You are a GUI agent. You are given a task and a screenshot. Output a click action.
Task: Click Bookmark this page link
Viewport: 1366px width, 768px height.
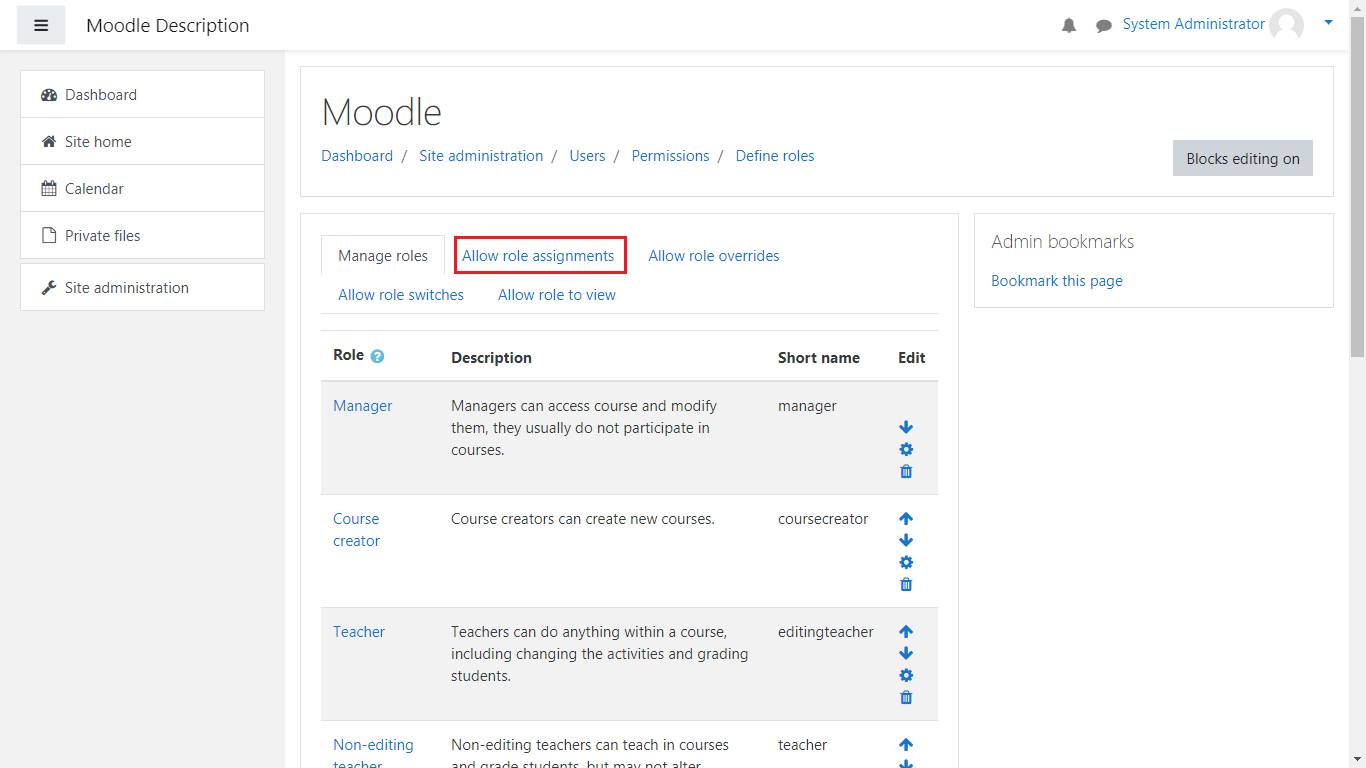(1056, 281)
